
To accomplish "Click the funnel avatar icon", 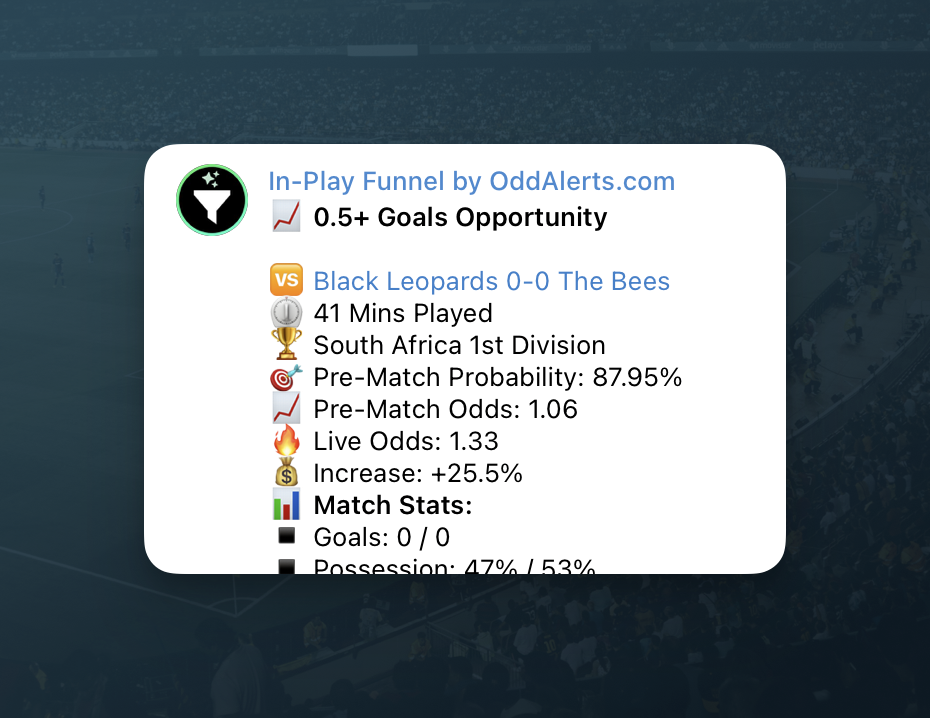I will tap(212, 200).
